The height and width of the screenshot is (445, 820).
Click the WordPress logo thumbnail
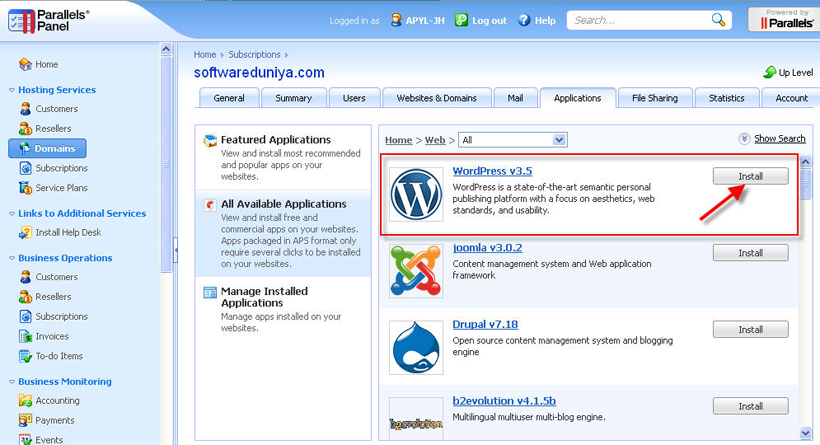pyautogui.click(x=416, y=194)
